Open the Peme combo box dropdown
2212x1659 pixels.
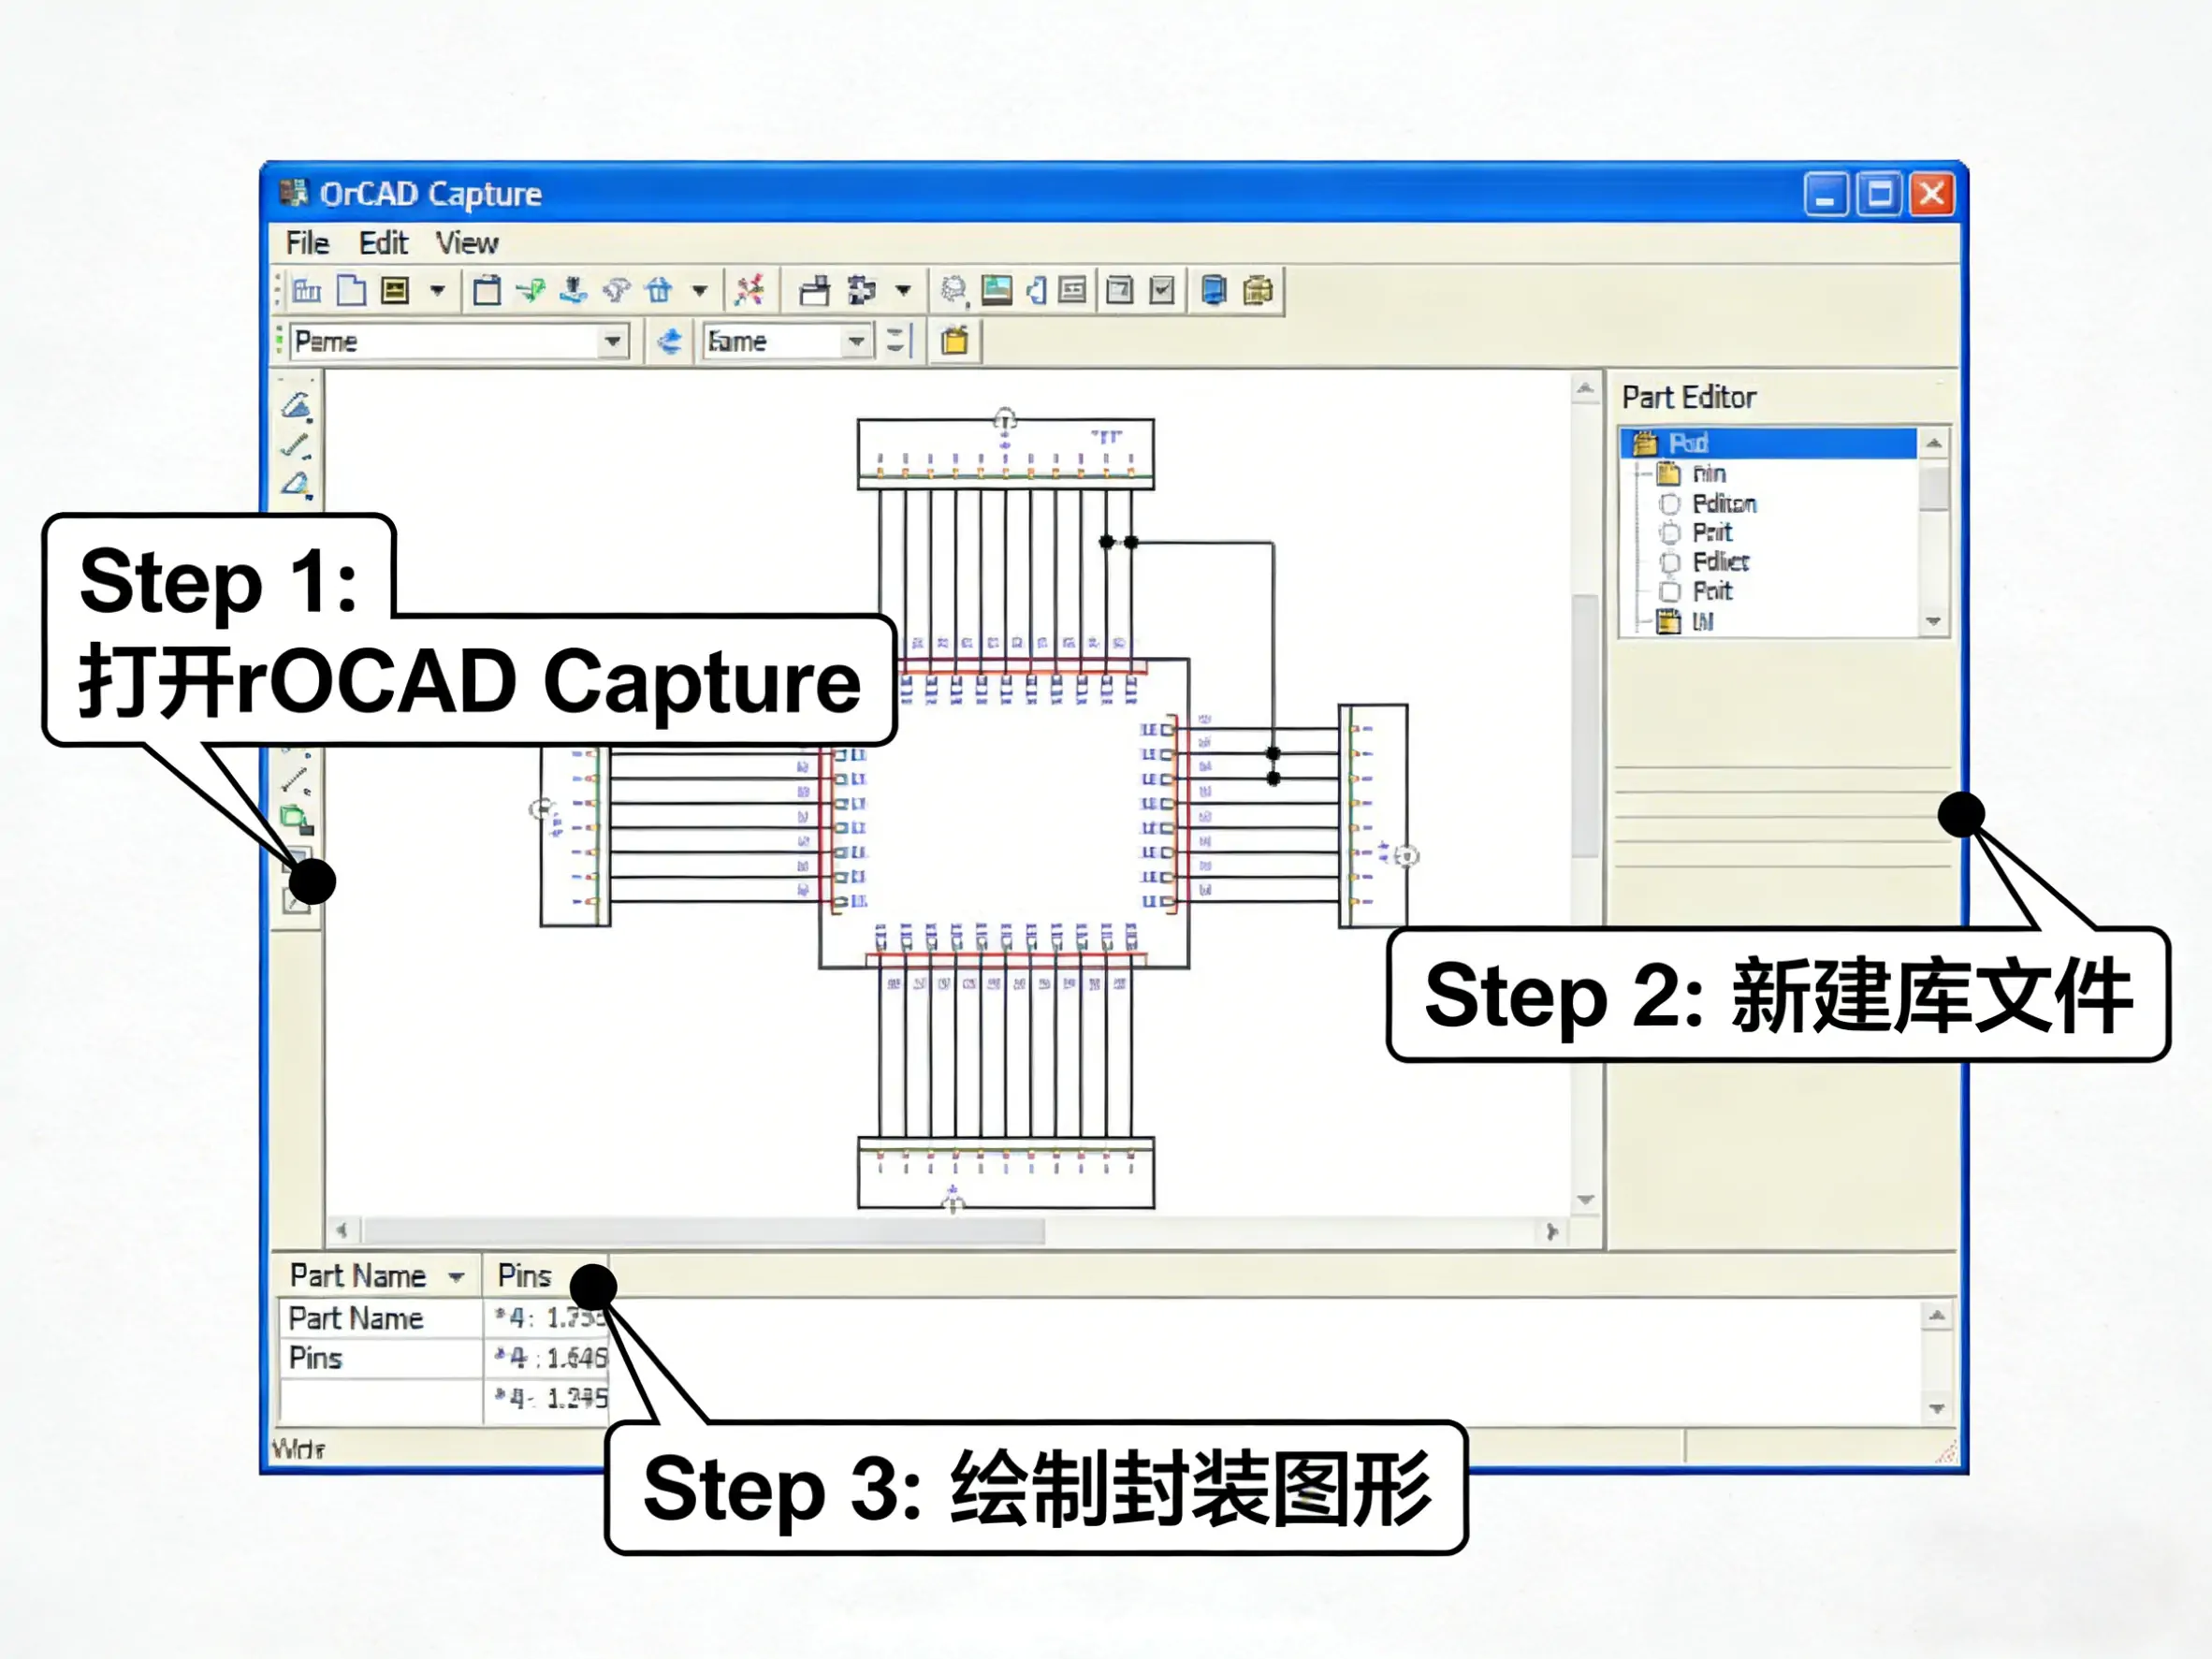(612, 342)
